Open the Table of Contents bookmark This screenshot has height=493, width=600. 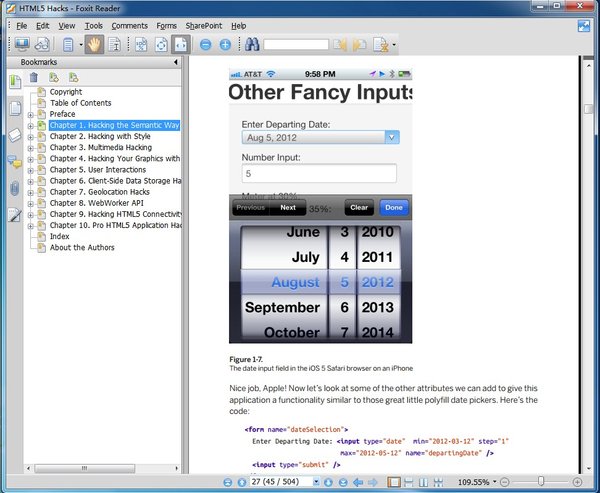coord(80,103)
